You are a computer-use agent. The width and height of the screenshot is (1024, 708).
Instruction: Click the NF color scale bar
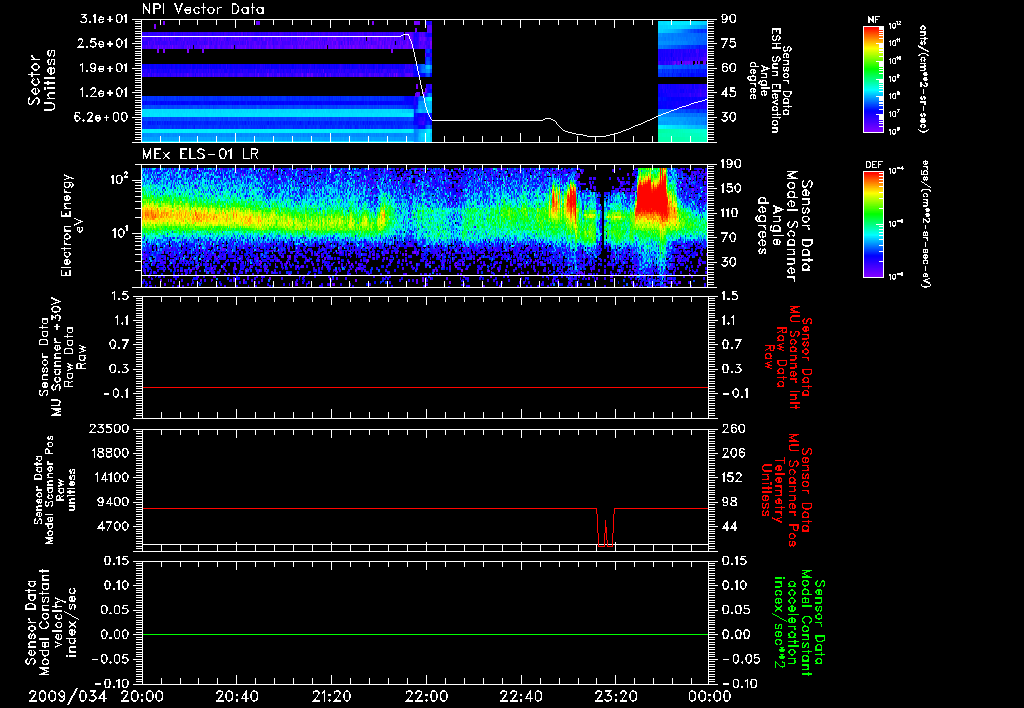point(873,78)
